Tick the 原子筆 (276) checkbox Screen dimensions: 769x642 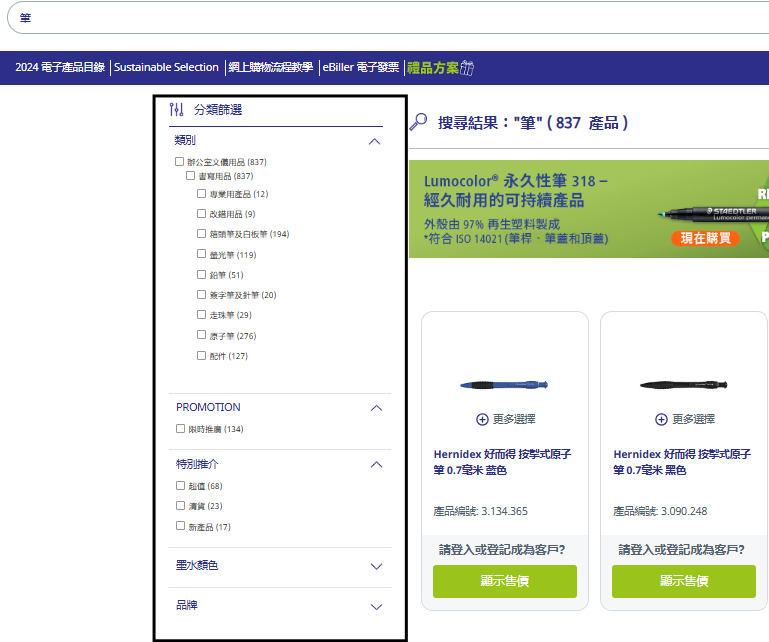201,334
